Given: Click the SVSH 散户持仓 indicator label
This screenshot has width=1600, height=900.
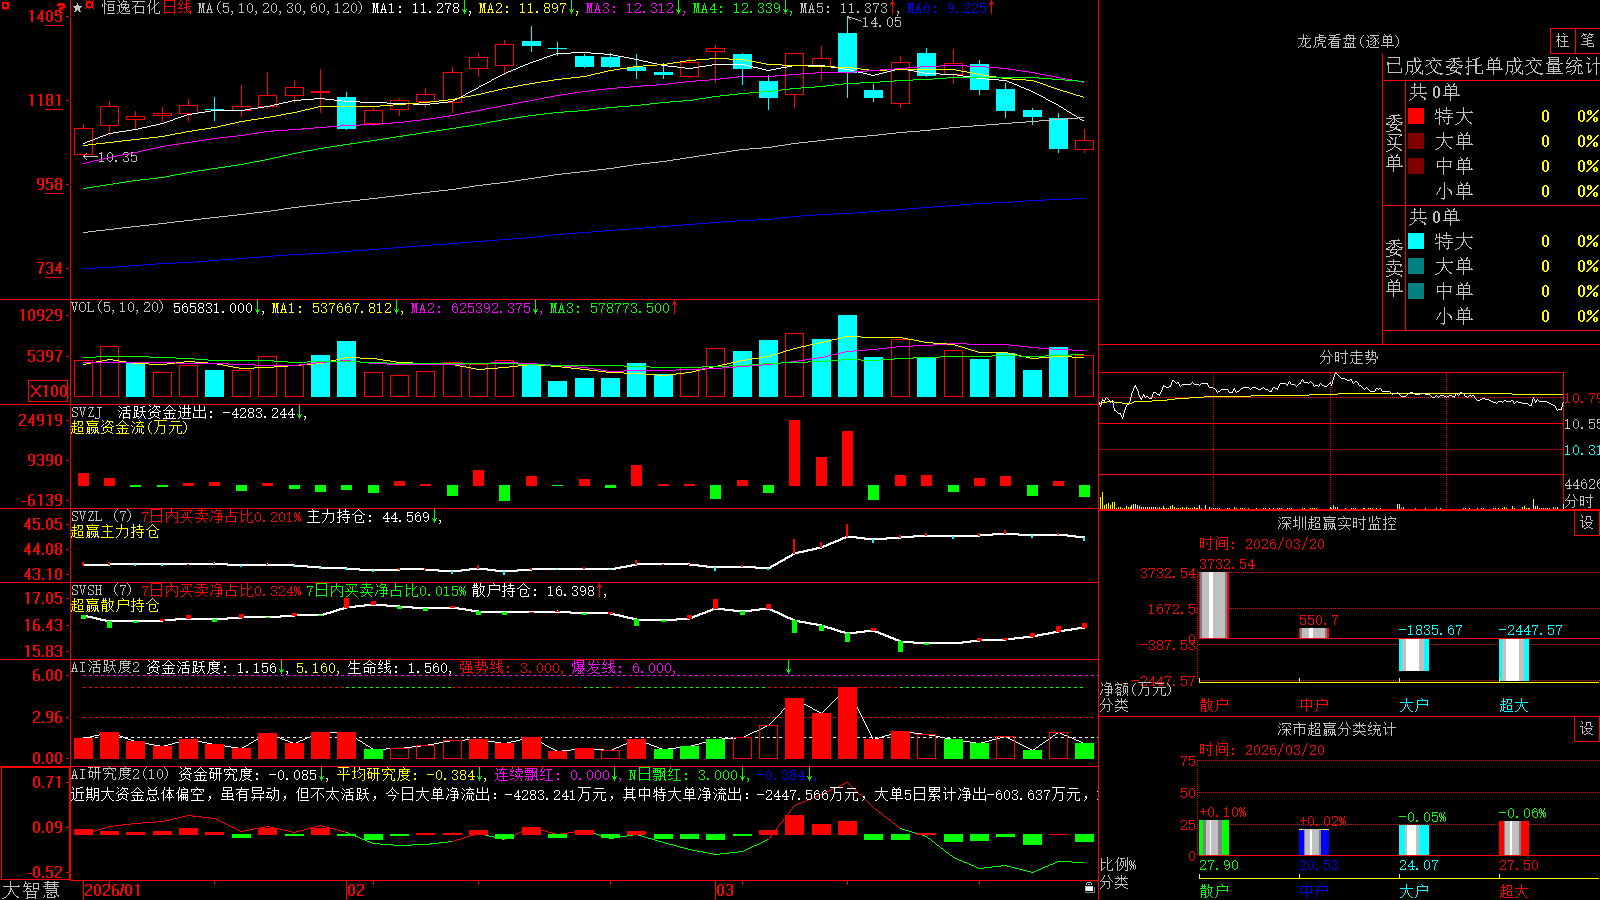Looking at the screenshot, I should click(103, 591).
